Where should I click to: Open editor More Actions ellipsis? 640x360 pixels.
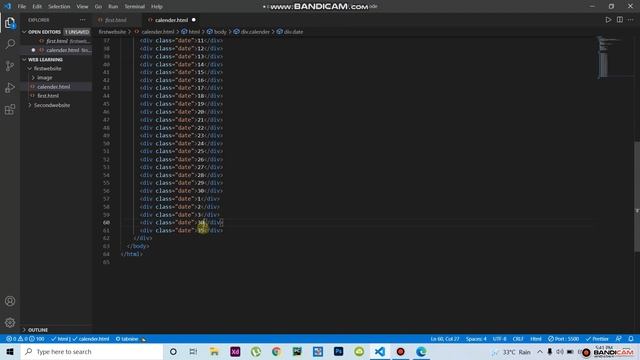pyautogui.click(x=631, y=20)
